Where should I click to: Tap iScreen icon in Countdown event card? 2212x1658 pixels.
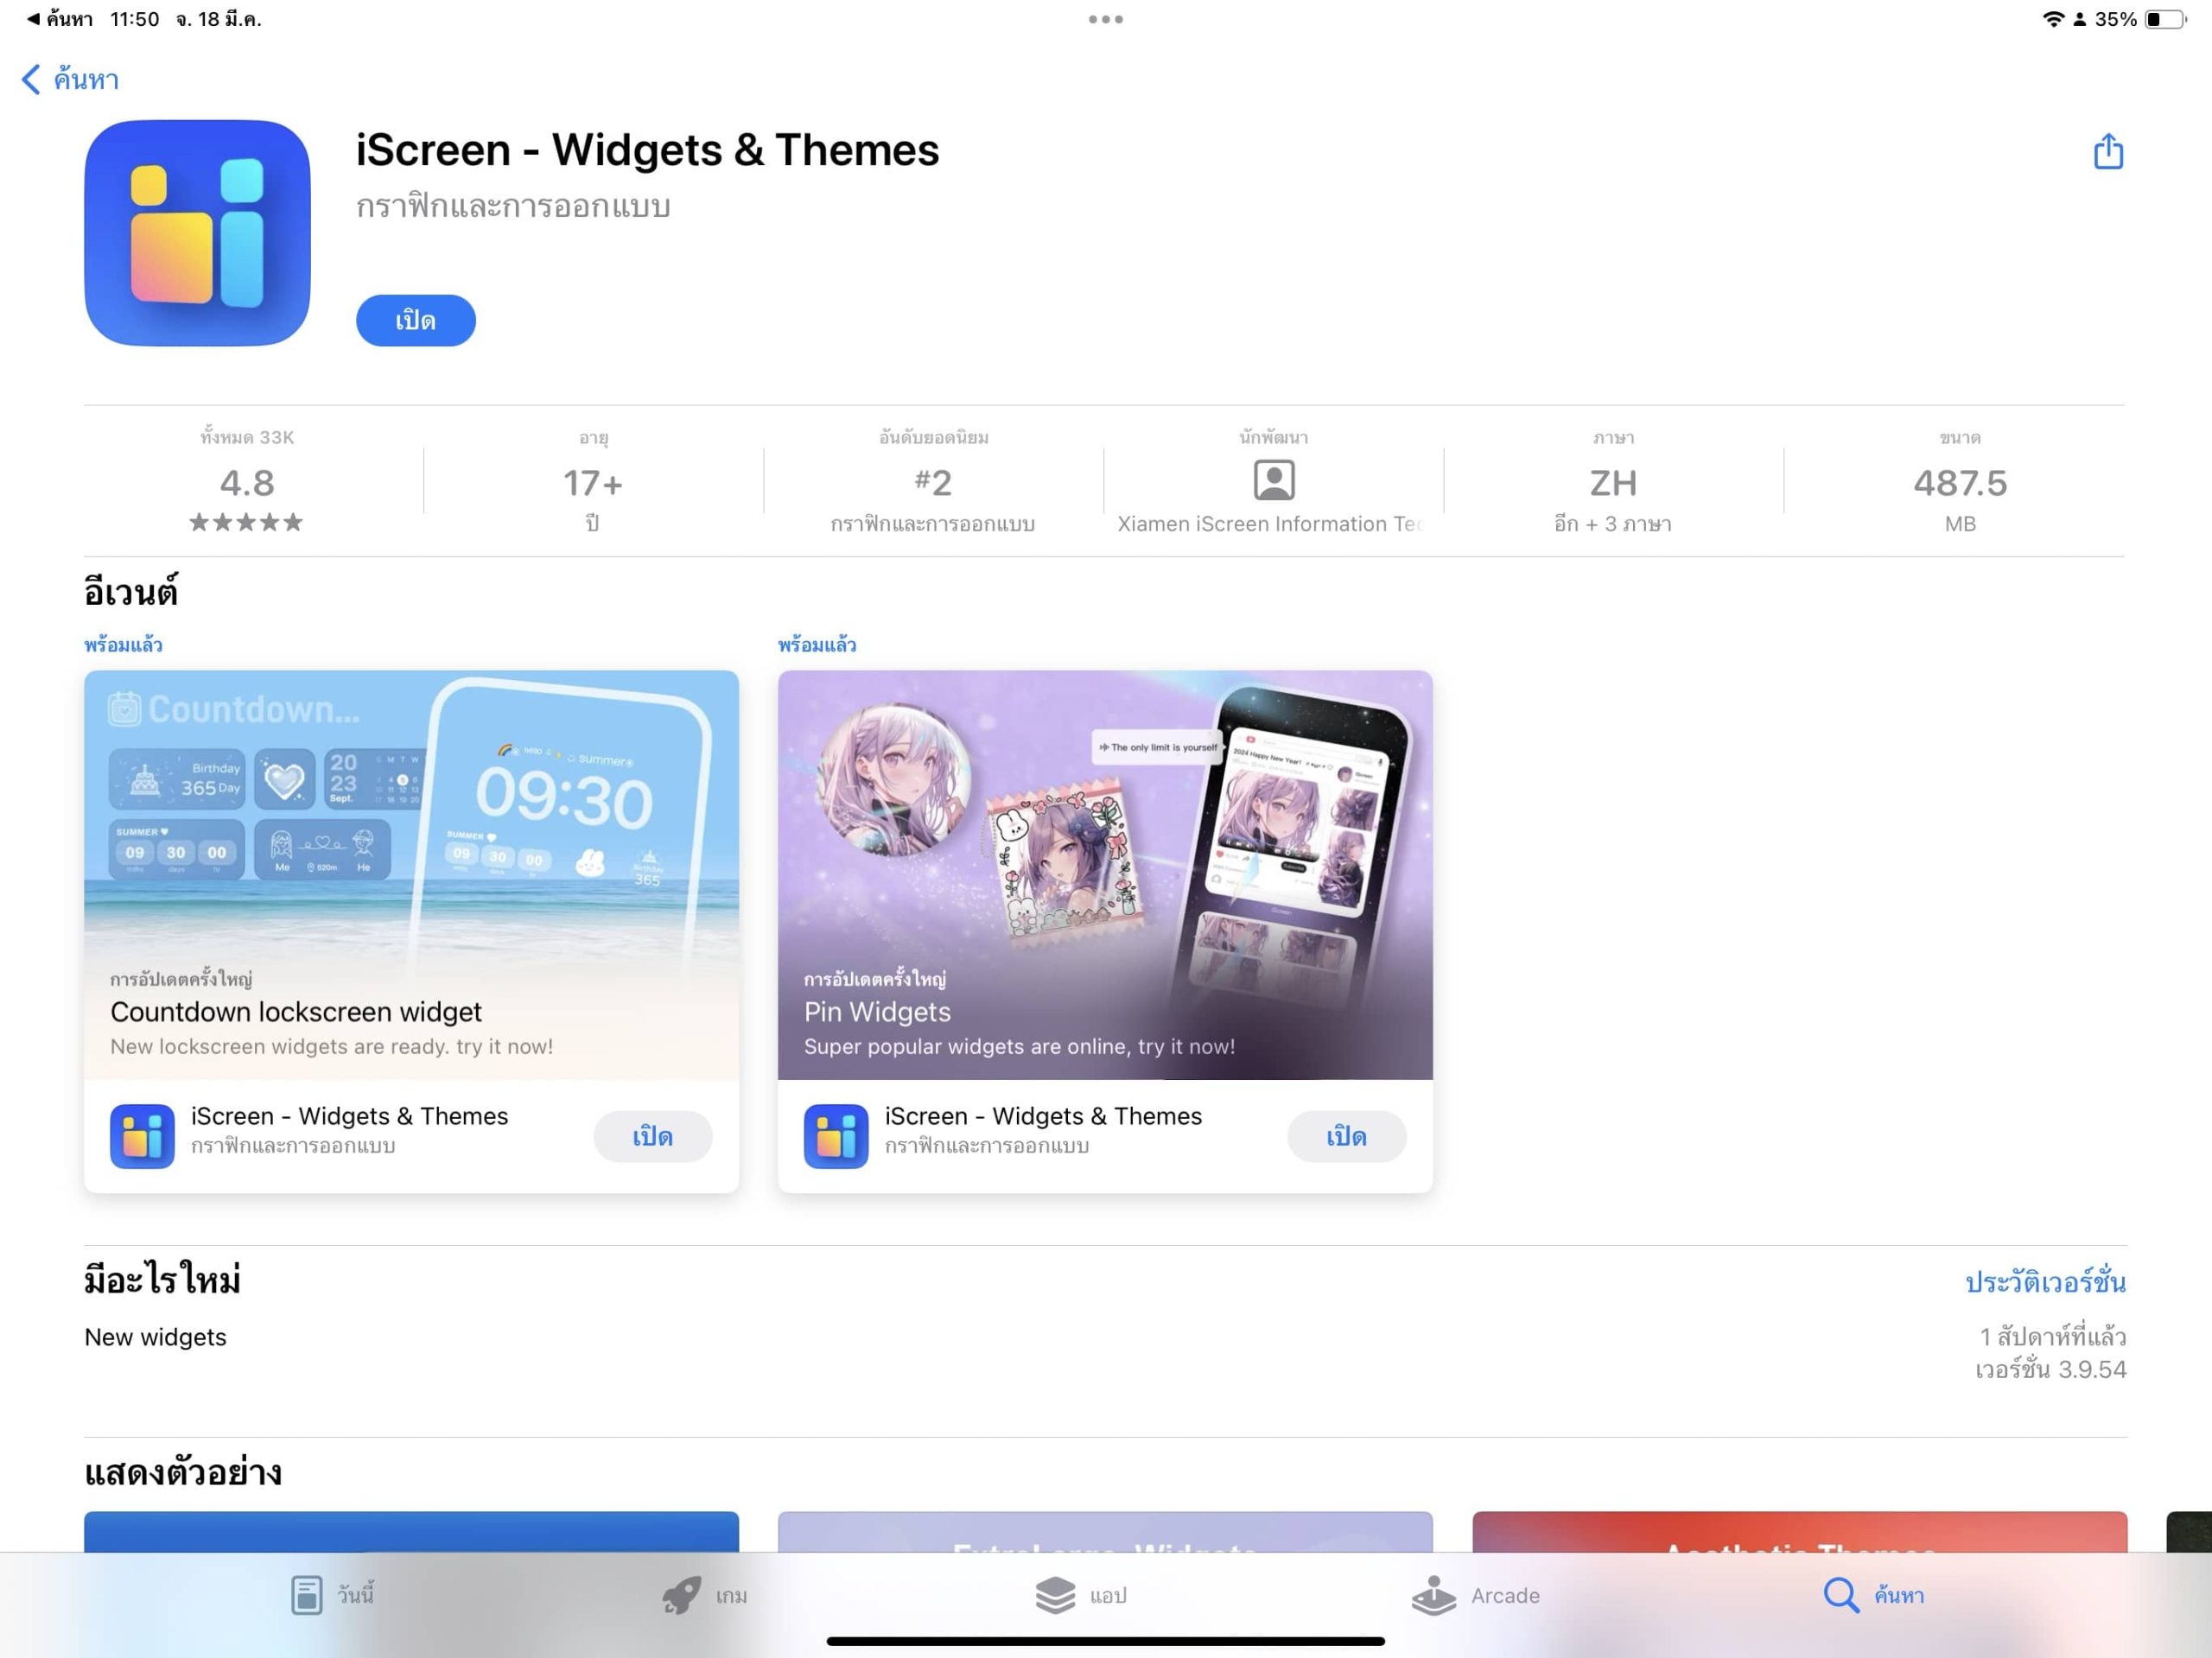tap(142, 1135)
